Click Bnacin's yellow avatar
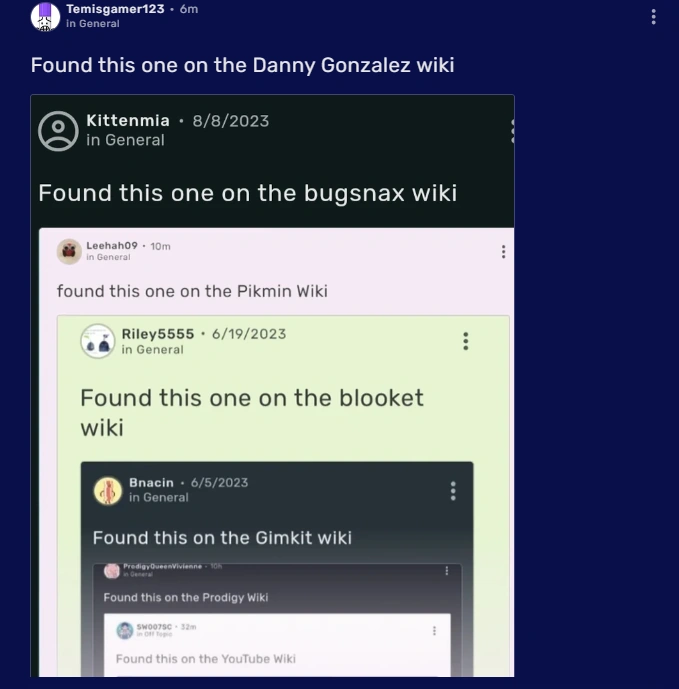Viewport: 679px width, 689px height. [108, 491]
